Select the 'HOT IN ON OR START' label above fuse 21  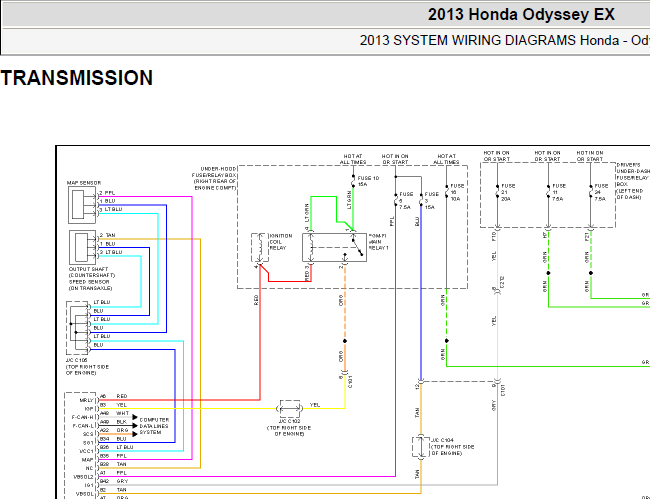click(496, 156)
